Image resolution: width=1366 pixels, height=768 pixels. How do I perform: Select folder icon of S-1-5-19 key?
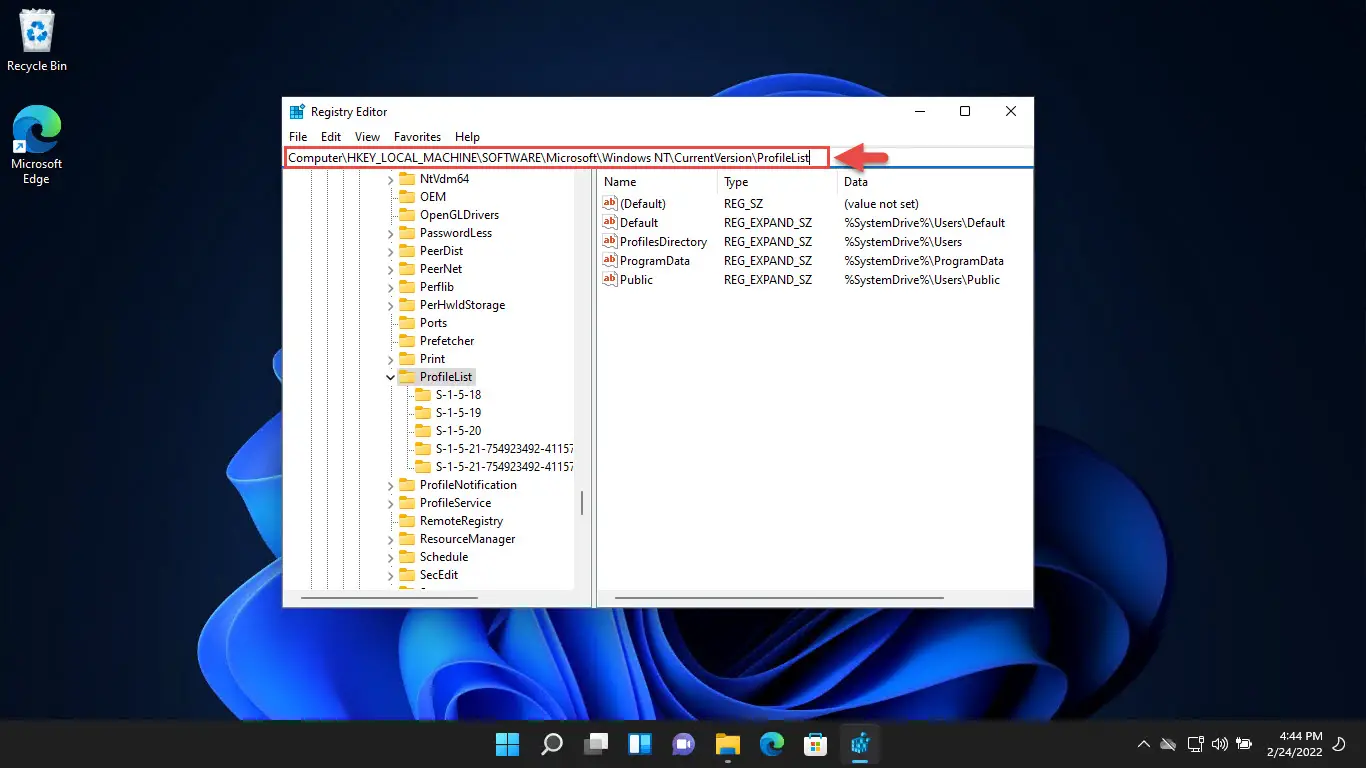[423, 413]
